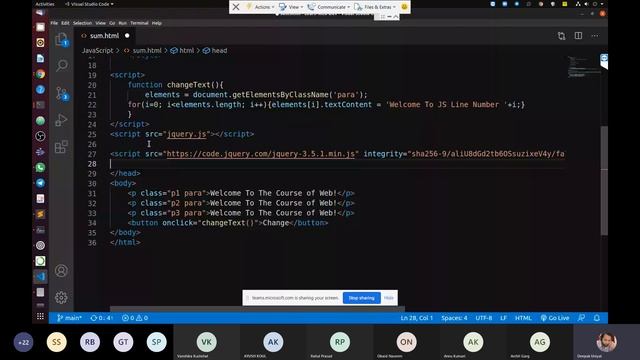Open the Run menu

pyautogui.click(x=122, y=23)
